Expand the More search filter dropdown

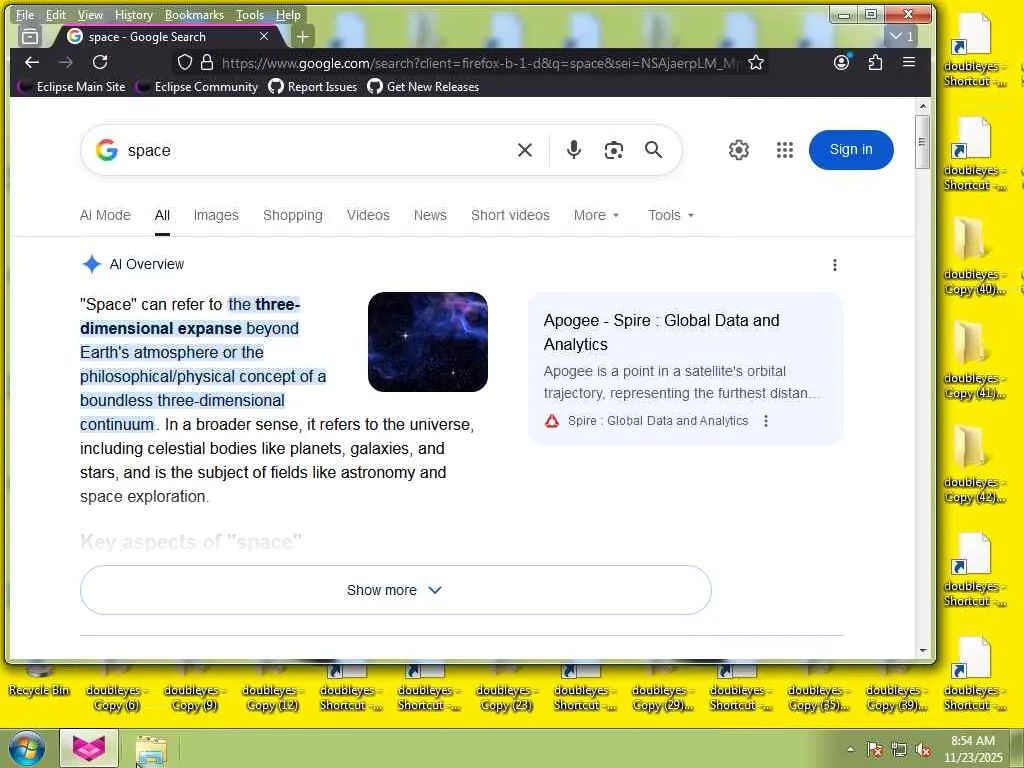pos(596,216)
